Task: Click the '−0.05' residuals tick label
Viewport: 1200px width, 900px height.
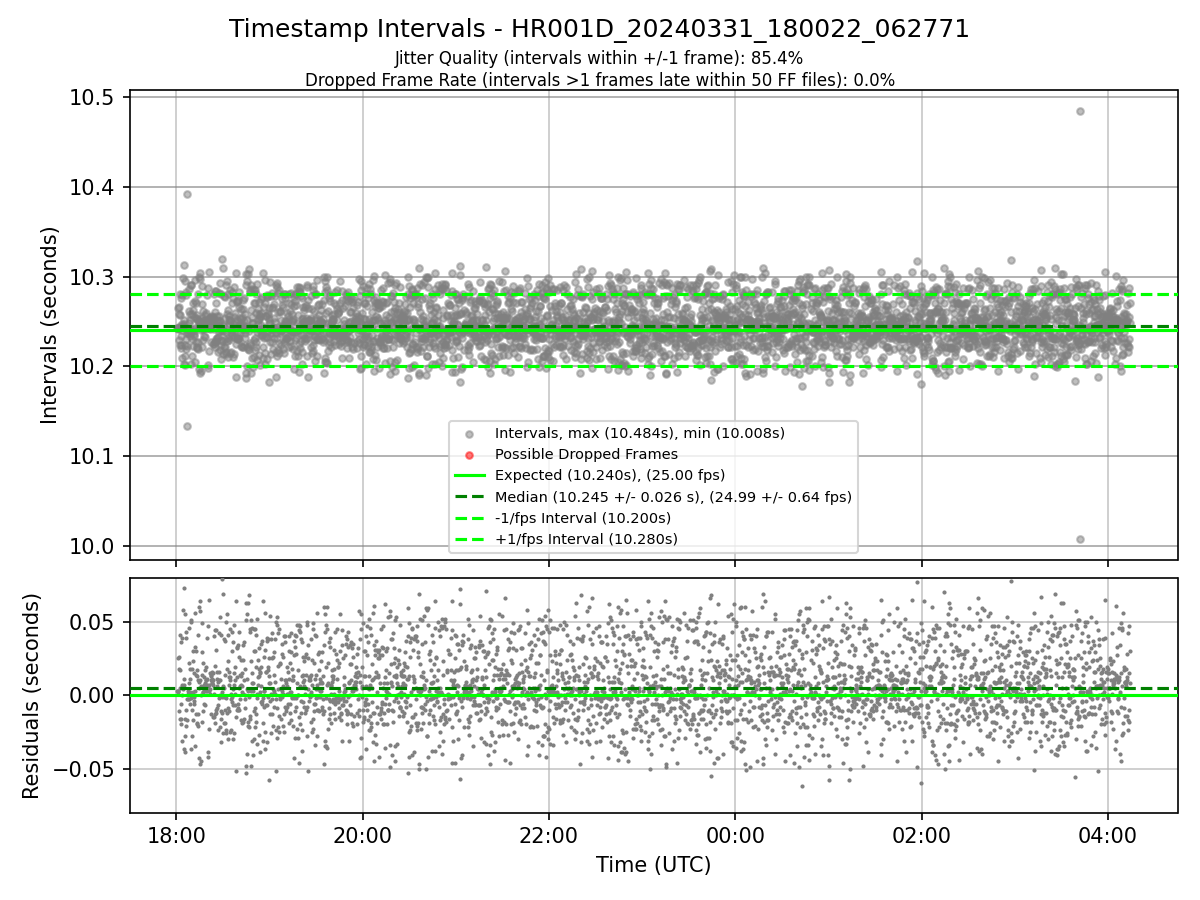Action: (85, 770)
